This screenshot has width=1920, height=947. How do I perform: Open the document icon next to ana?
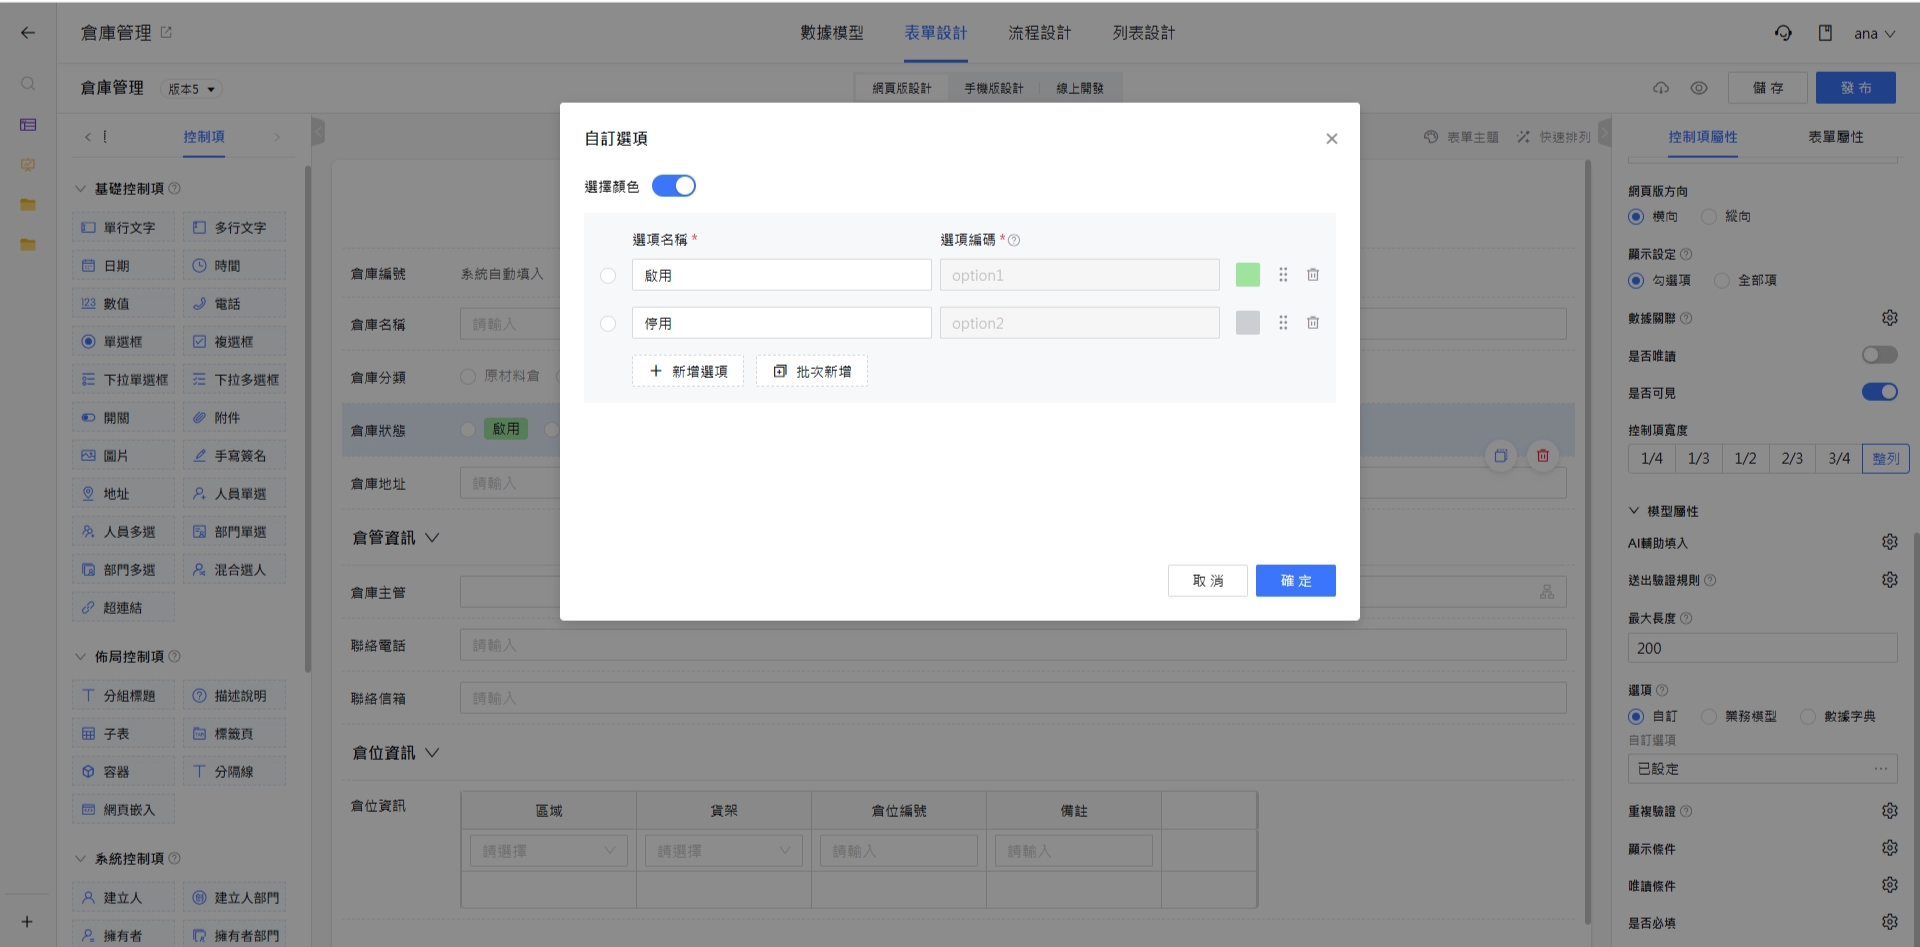[1825, 33]
